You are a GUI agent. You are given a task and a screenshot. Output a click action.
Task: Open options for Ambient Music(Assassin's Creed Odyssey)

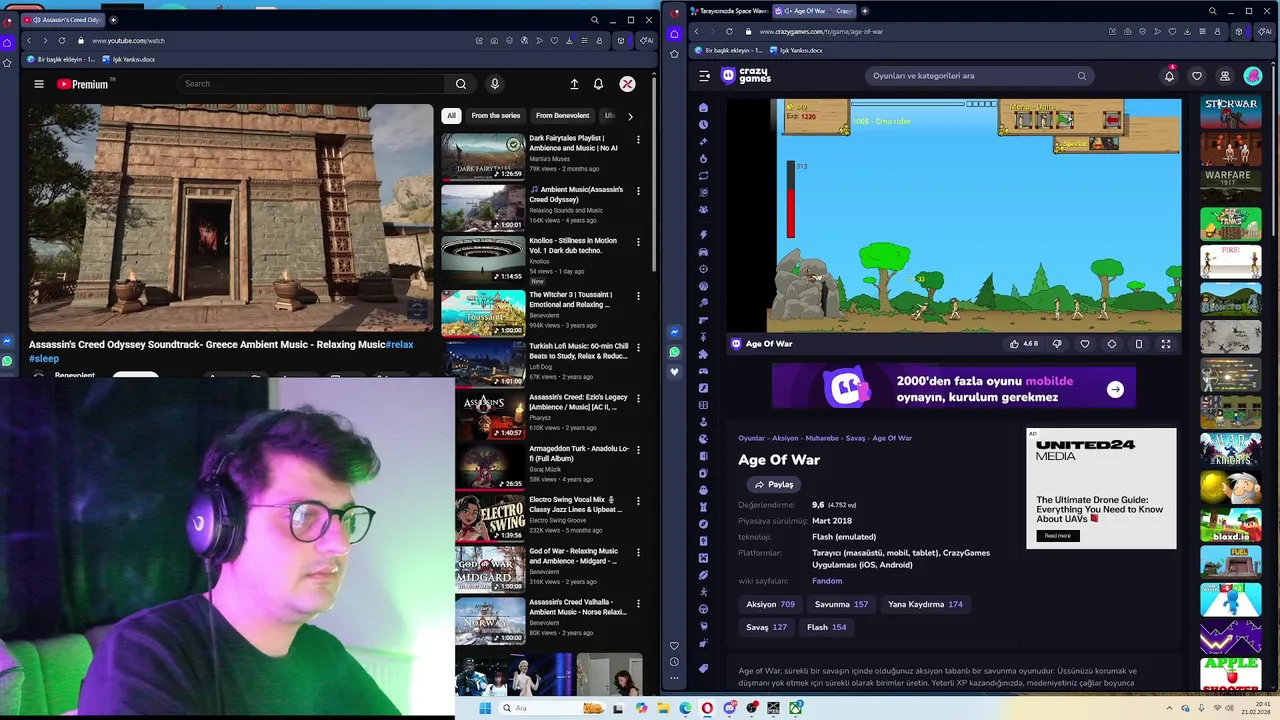pos(638,190)
